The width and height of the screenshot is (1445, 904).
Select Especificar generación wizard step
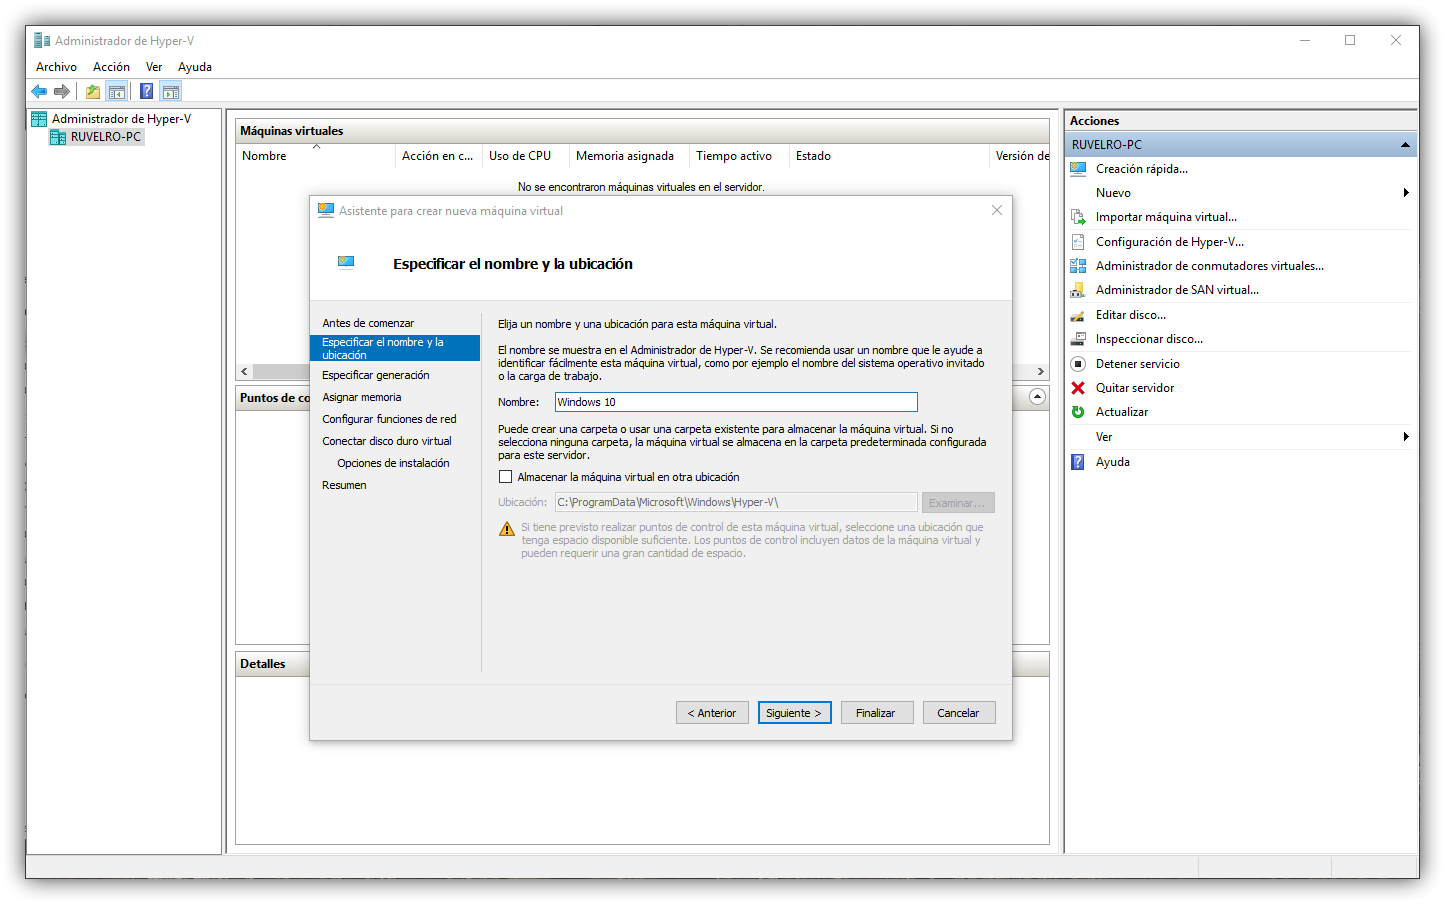[376, 375]
